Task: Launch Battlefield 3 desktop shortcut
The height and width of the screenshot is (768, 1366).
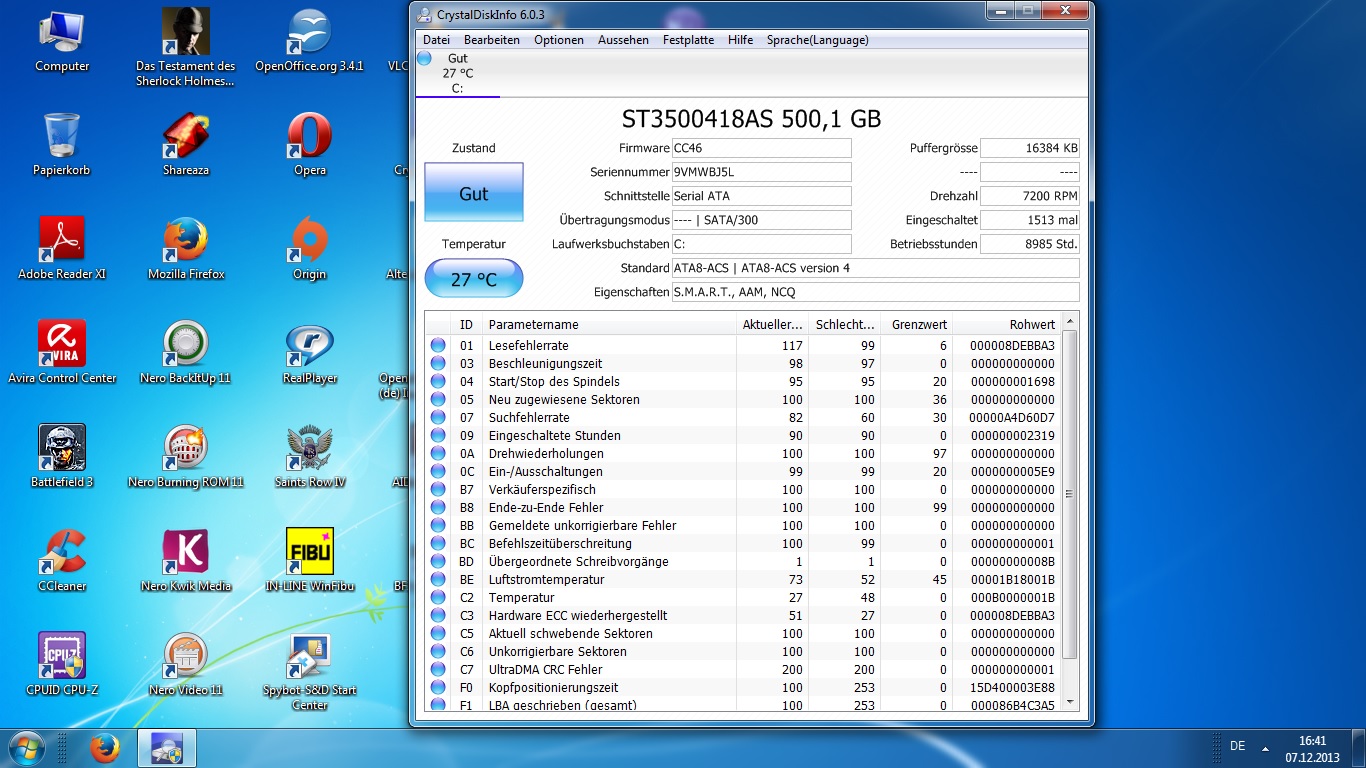Action: click(x=62, y=456)
